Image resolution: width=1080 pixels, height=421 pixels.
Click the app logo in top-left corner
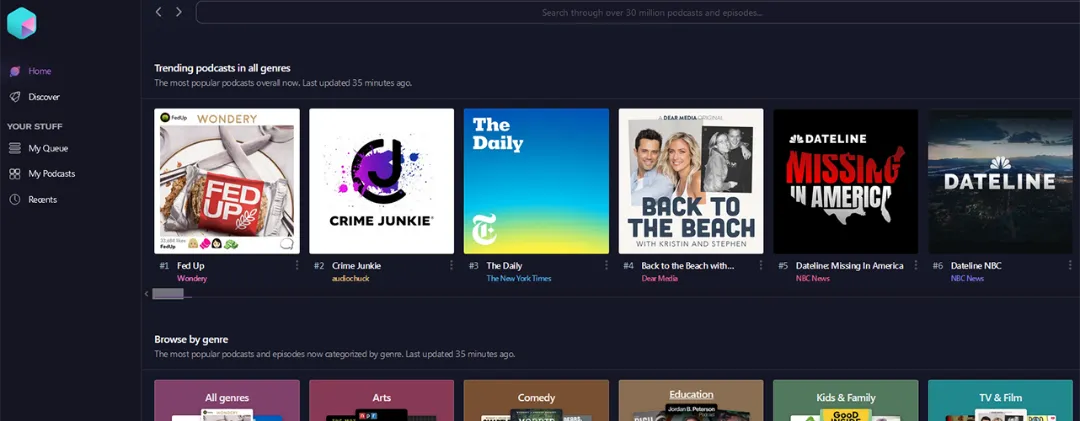tap(21, 23)
